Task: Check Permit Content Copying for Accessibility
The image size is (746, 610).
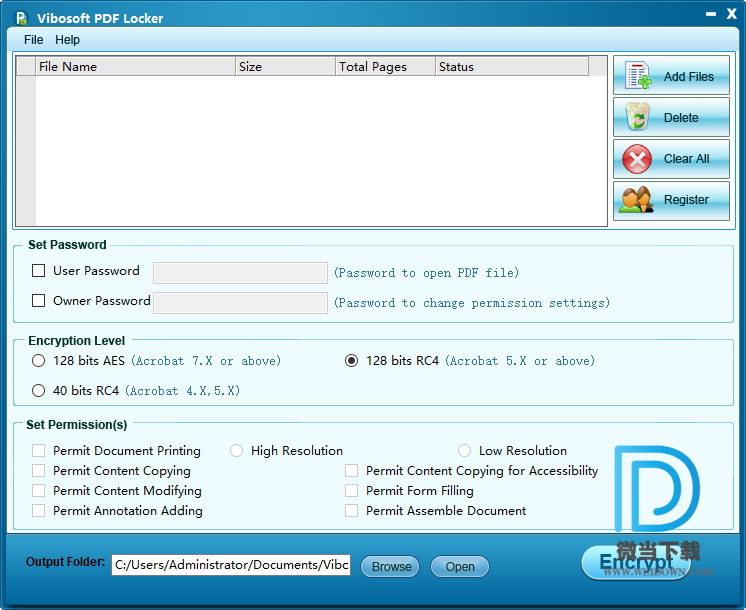Action: click(x=352, y=471)
